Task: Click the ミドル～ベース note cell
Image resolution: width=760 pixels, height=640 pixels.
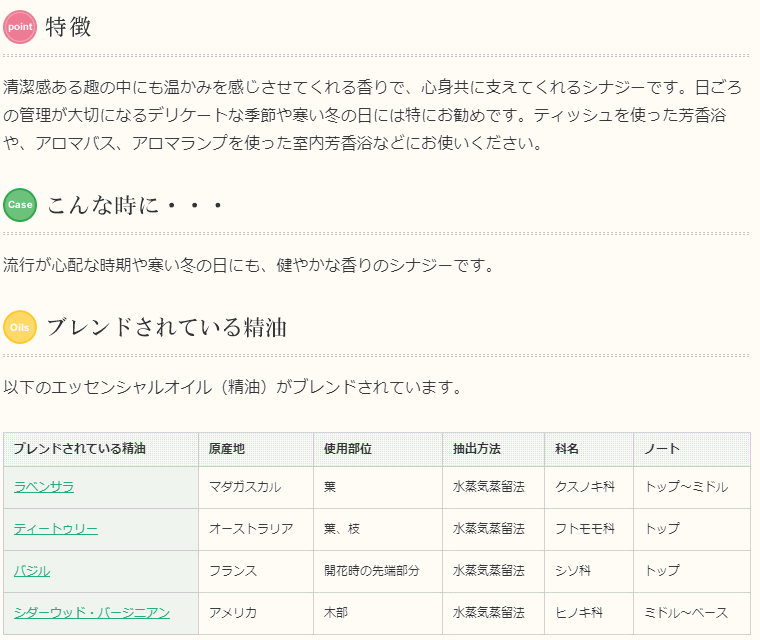Action: click(x=692, y=613)
